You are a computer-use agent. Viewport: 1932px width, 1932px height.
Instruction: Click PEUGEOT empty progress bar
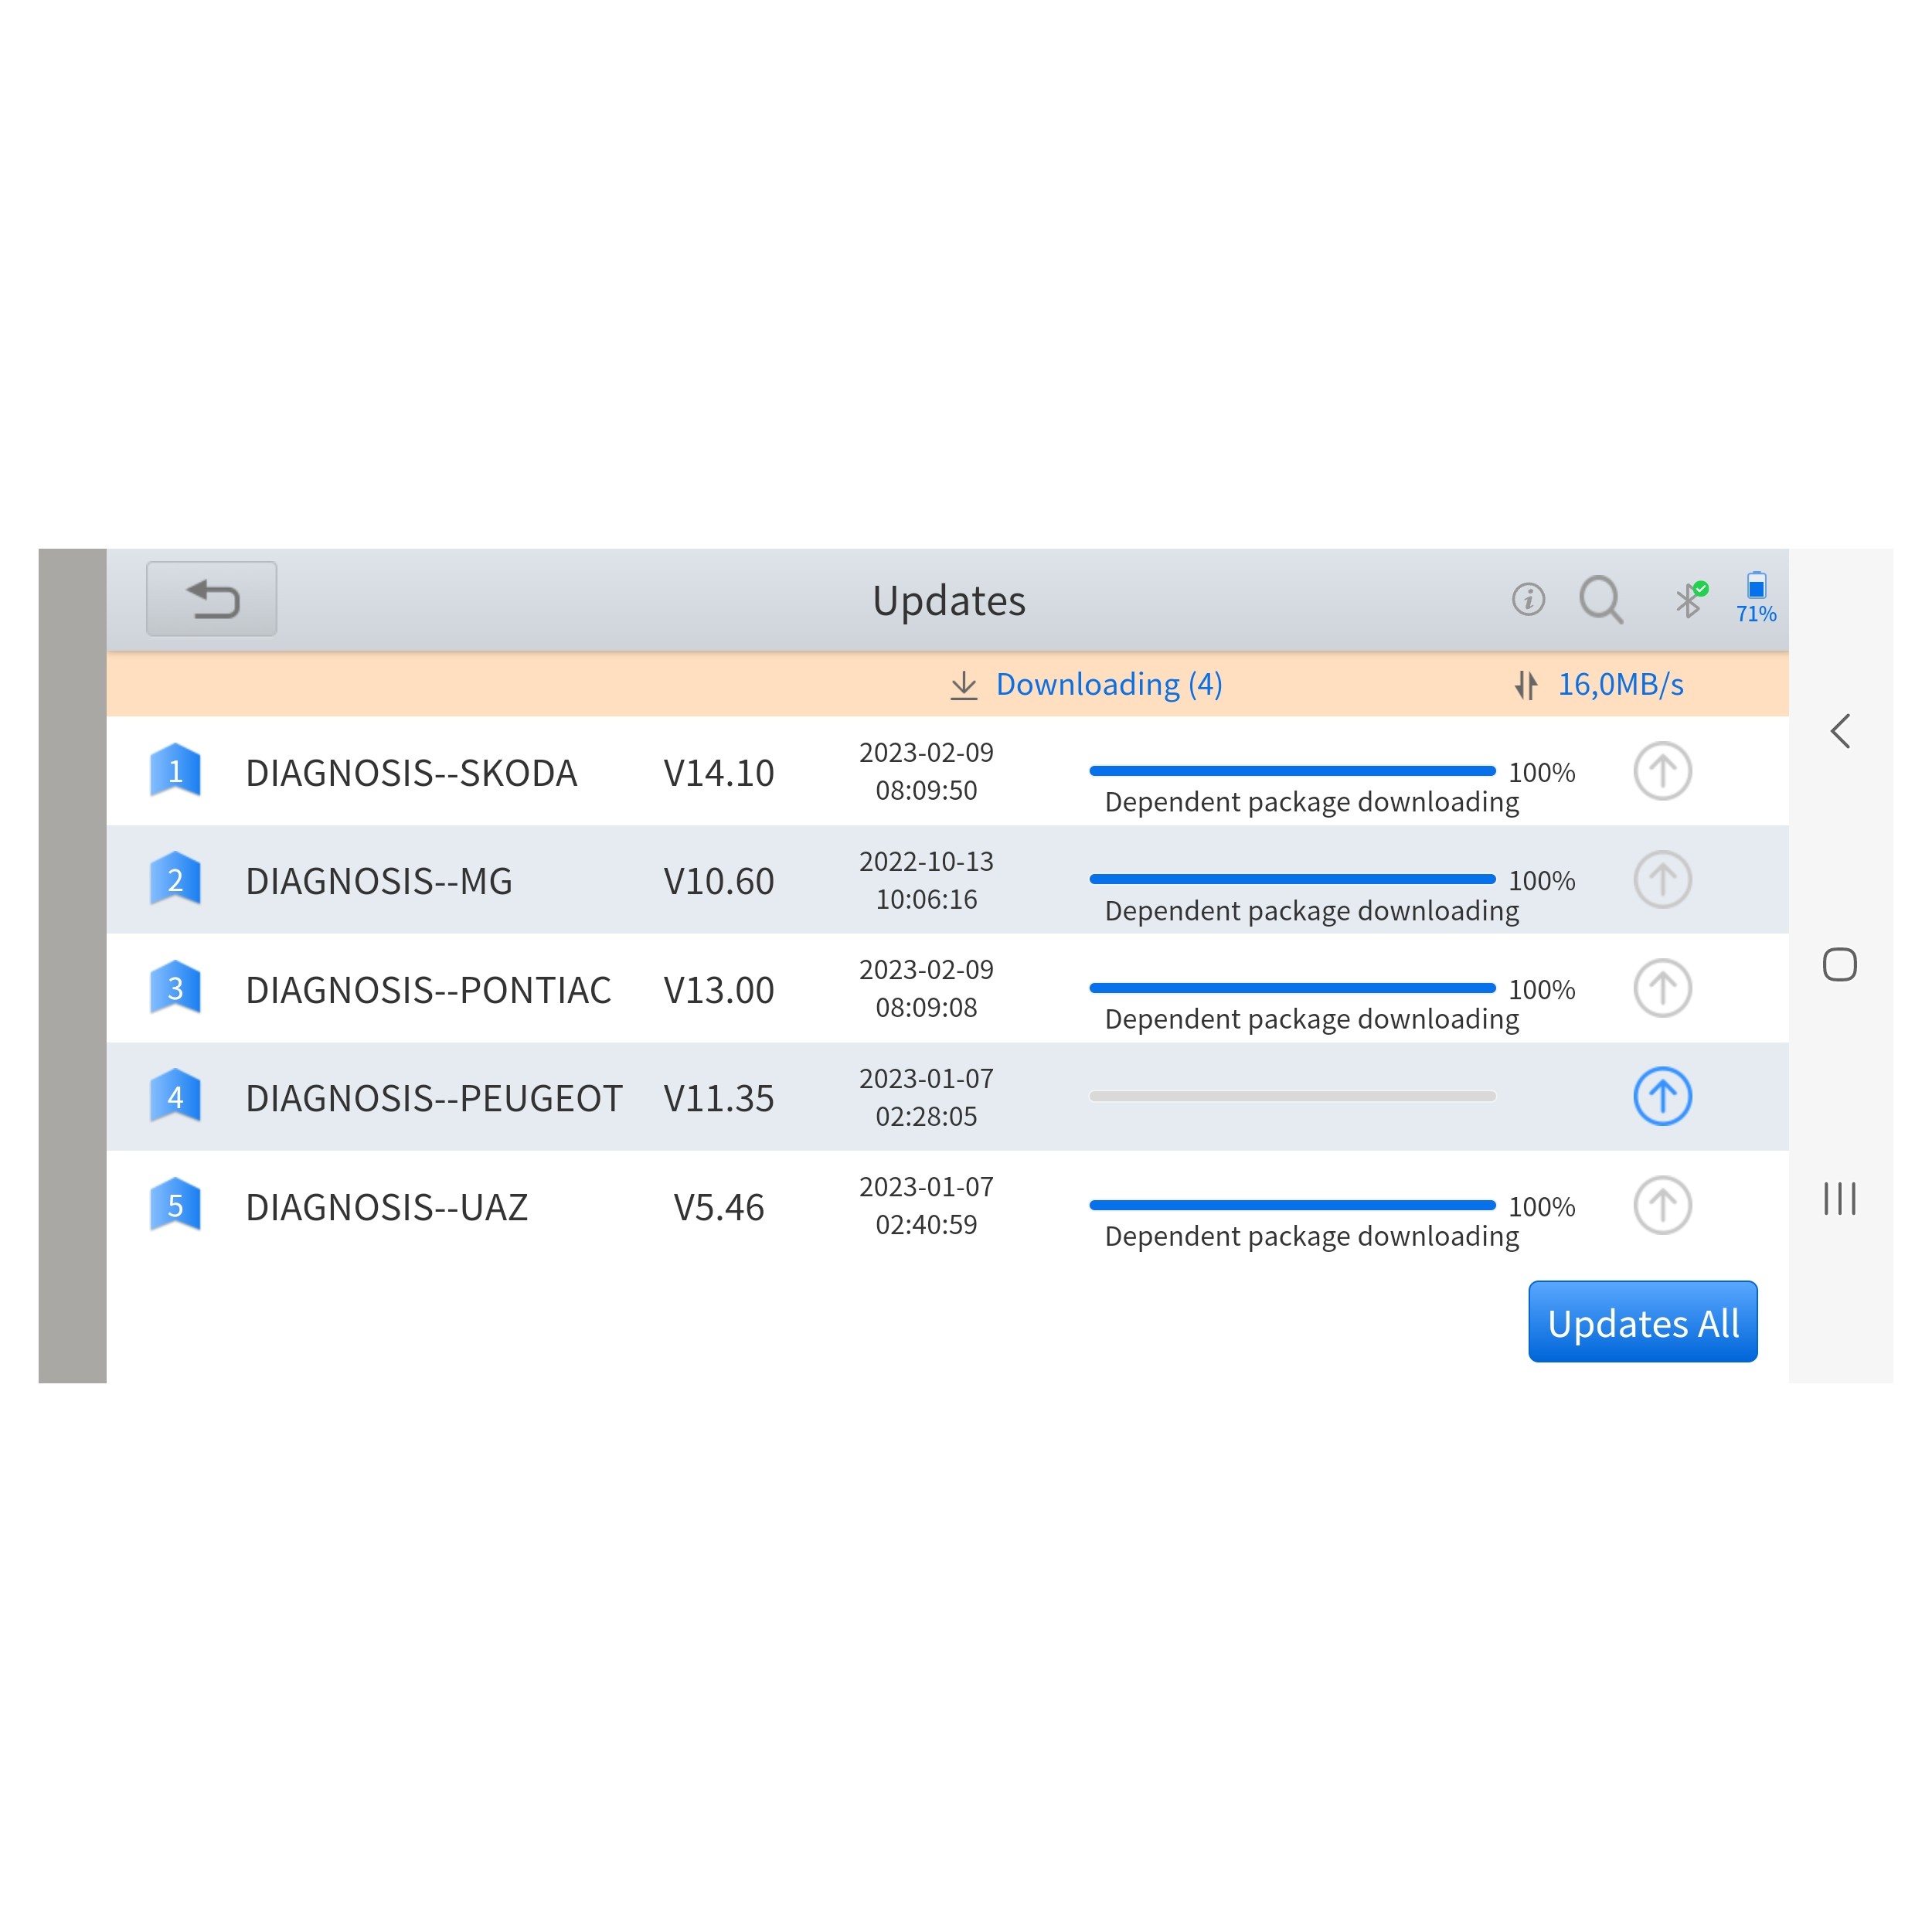(x=1292, y=1096)
